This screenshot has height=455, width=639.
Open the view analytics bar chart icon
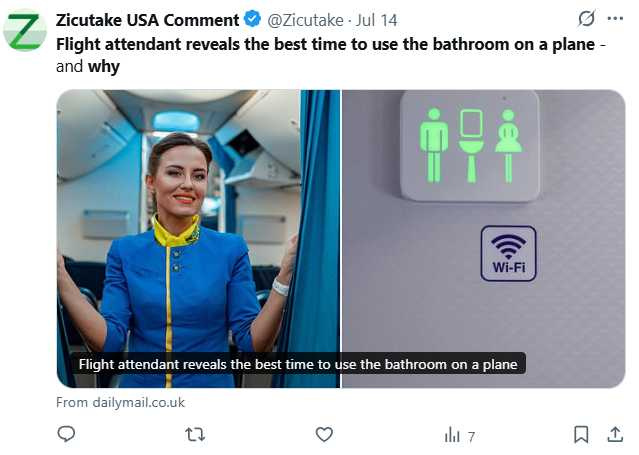point(452,435)
